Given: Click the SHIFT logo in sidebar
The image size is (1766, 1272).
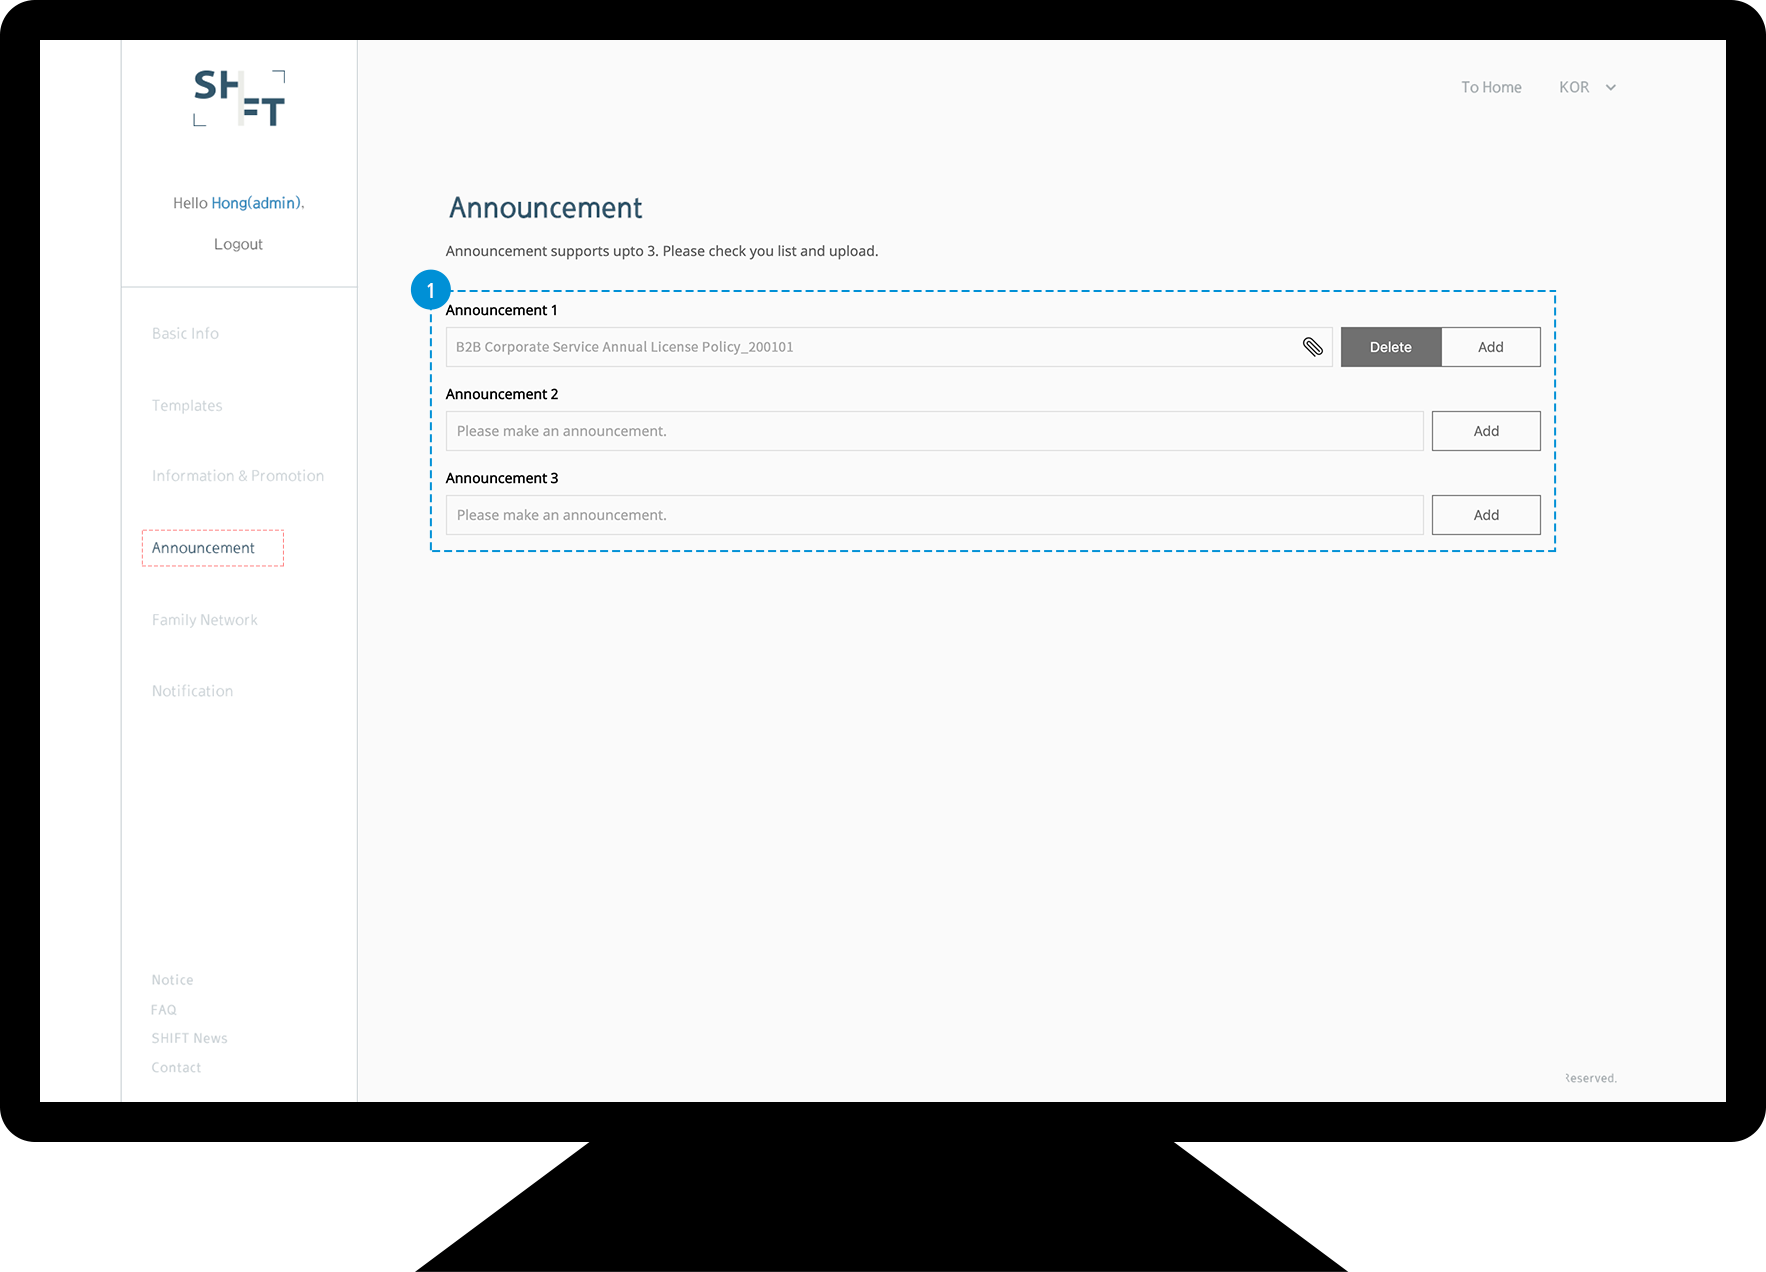Looking at the screenshot, I should 239,98.
